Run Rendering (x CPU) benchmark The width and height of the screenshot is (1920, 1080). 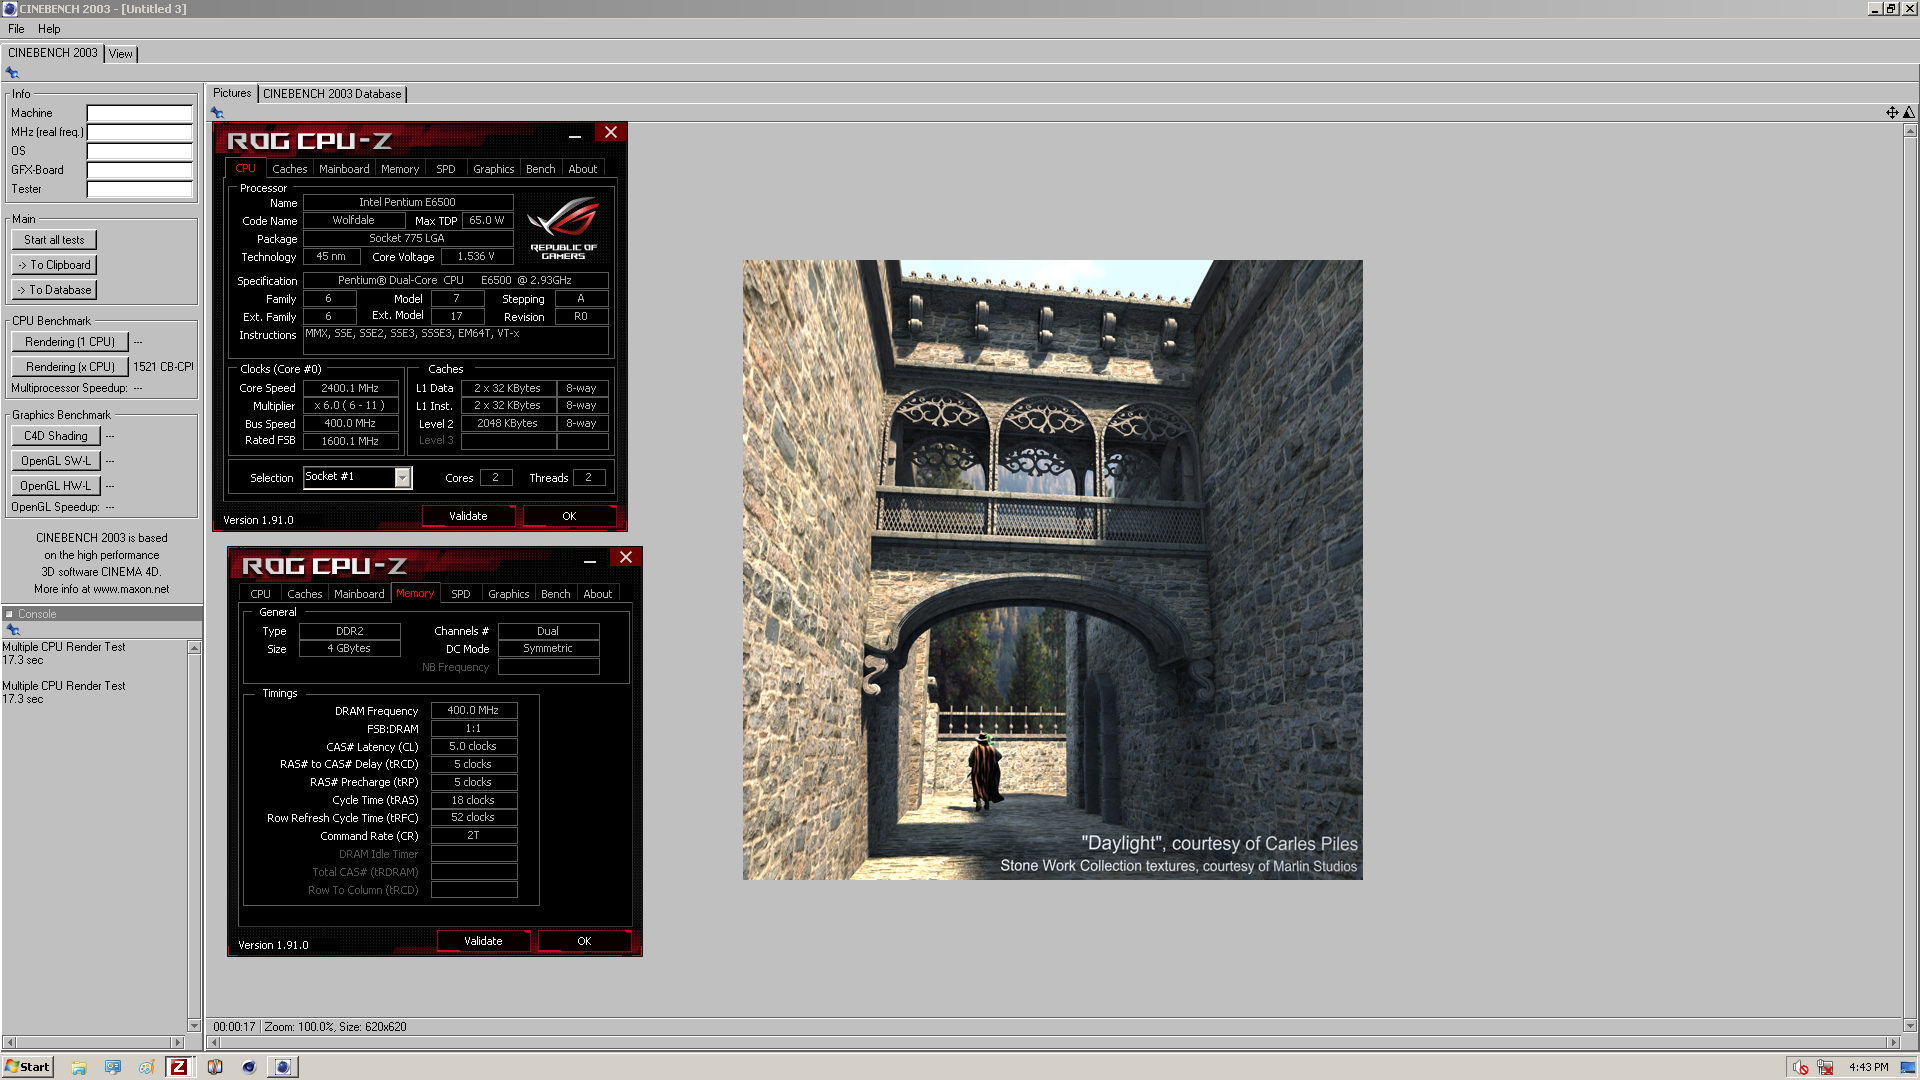click(70, 367)
